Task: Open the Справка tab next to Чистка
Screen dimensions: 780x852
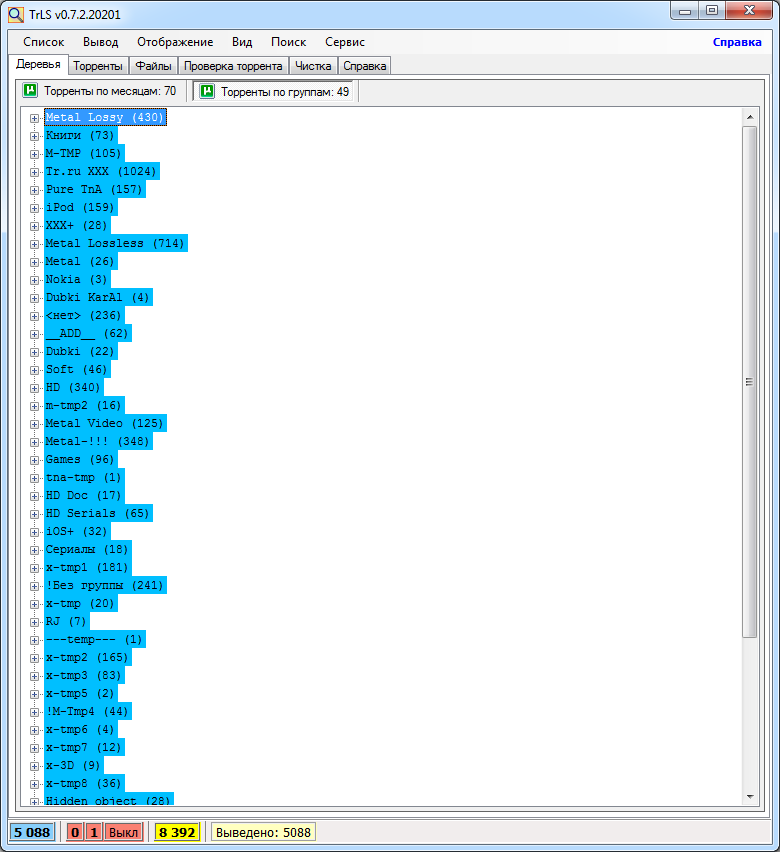Action: 365,66
